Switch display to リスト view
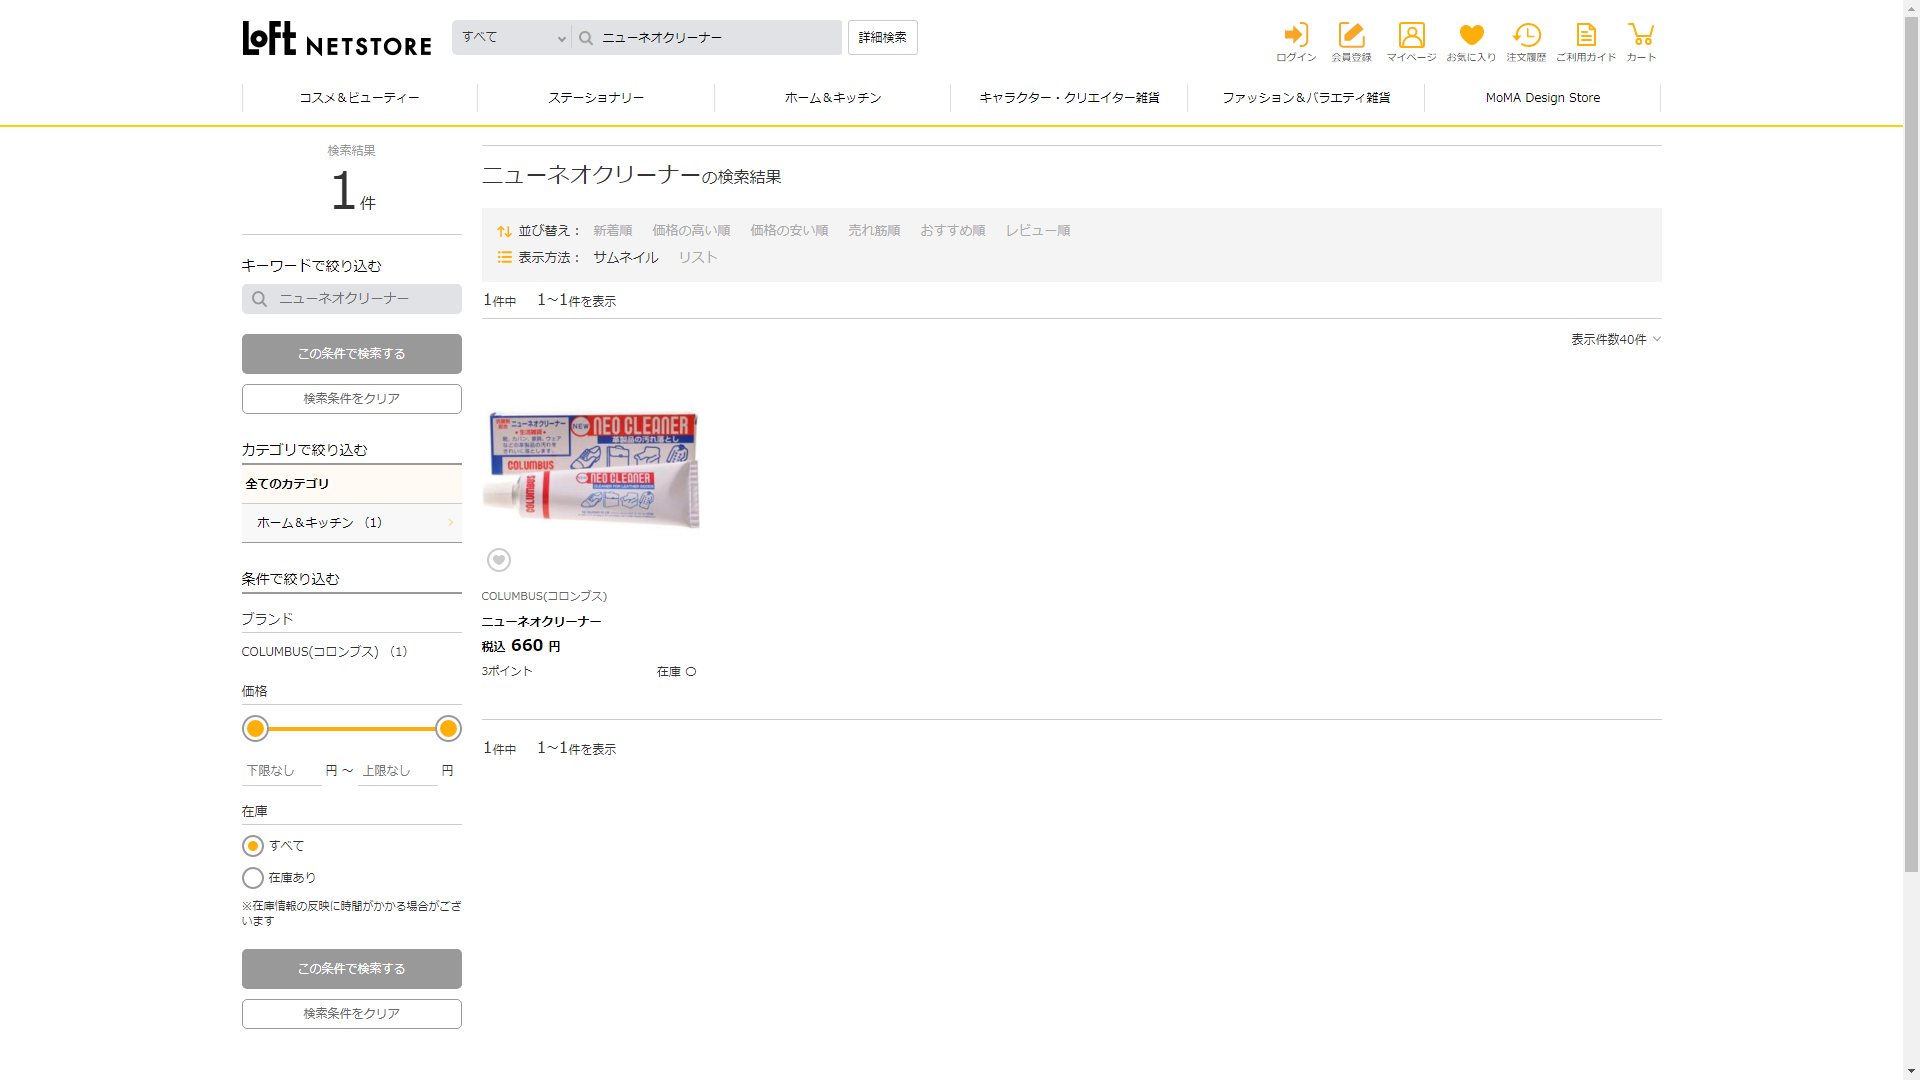The width and height of the screenshot is (1920, 1080). [698, 258]
